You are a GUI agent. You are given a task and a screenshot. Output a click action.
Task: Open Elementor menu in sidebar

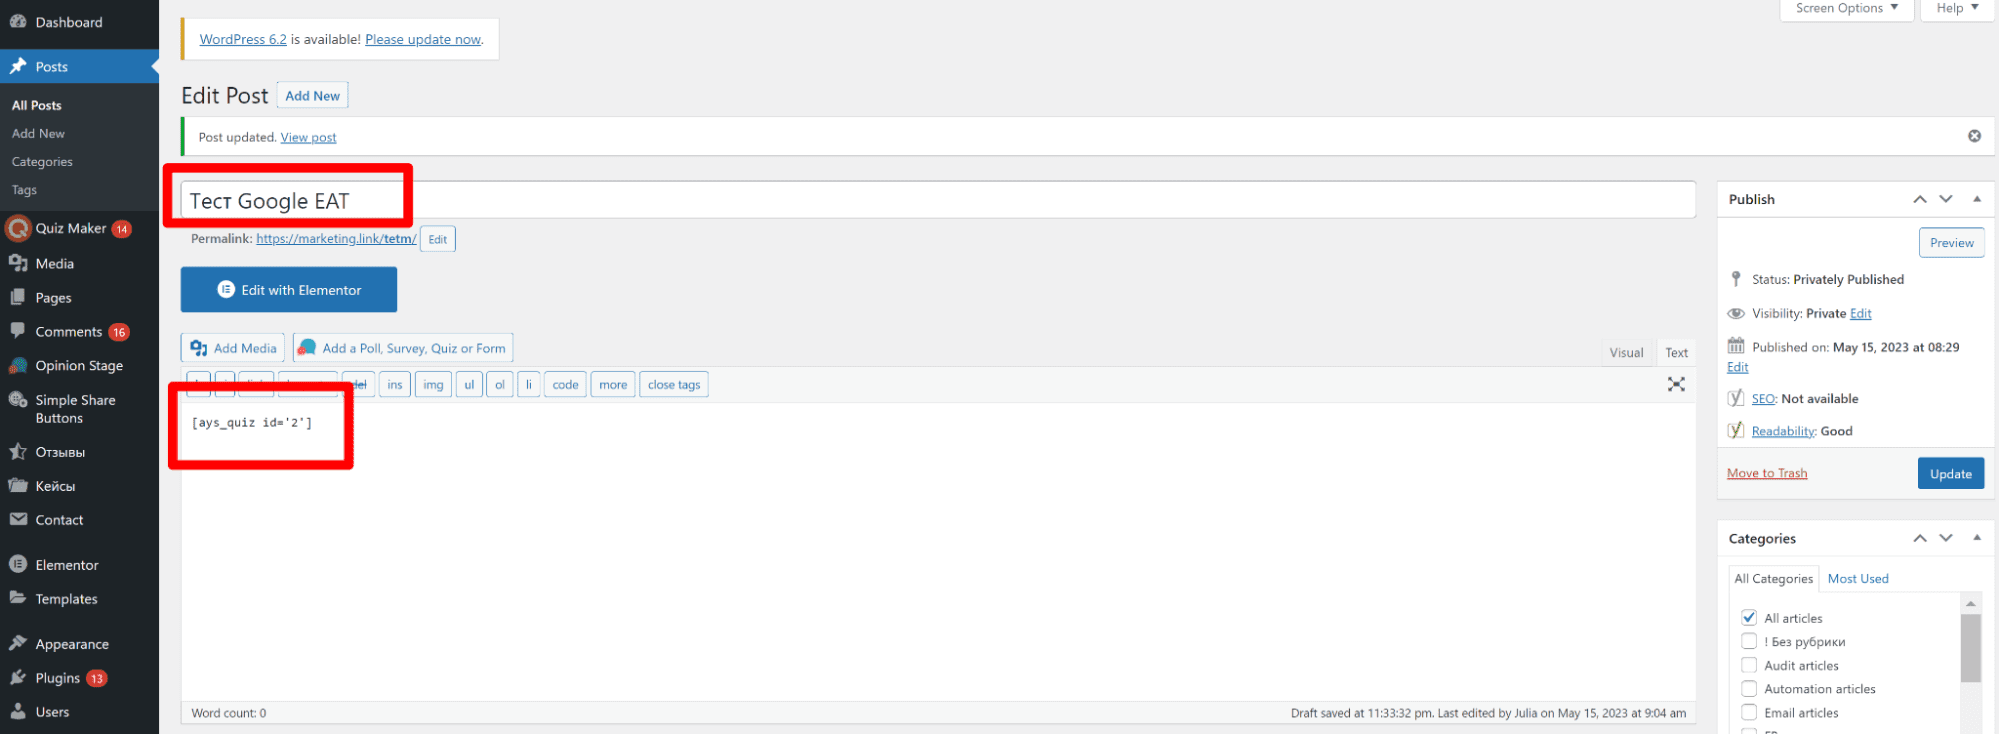tap(66, 565)
